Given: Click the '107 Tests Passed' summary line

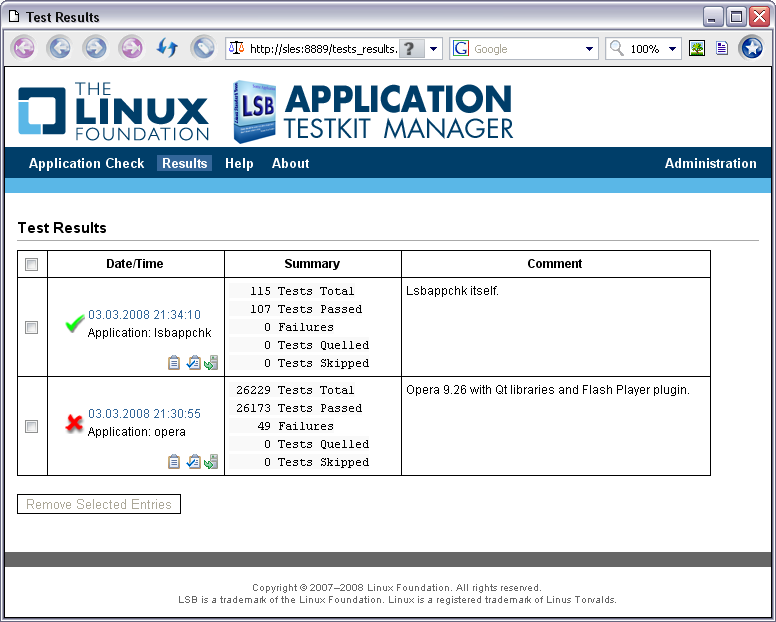Looking at the screenshot, I should click(x=306, y=309).
